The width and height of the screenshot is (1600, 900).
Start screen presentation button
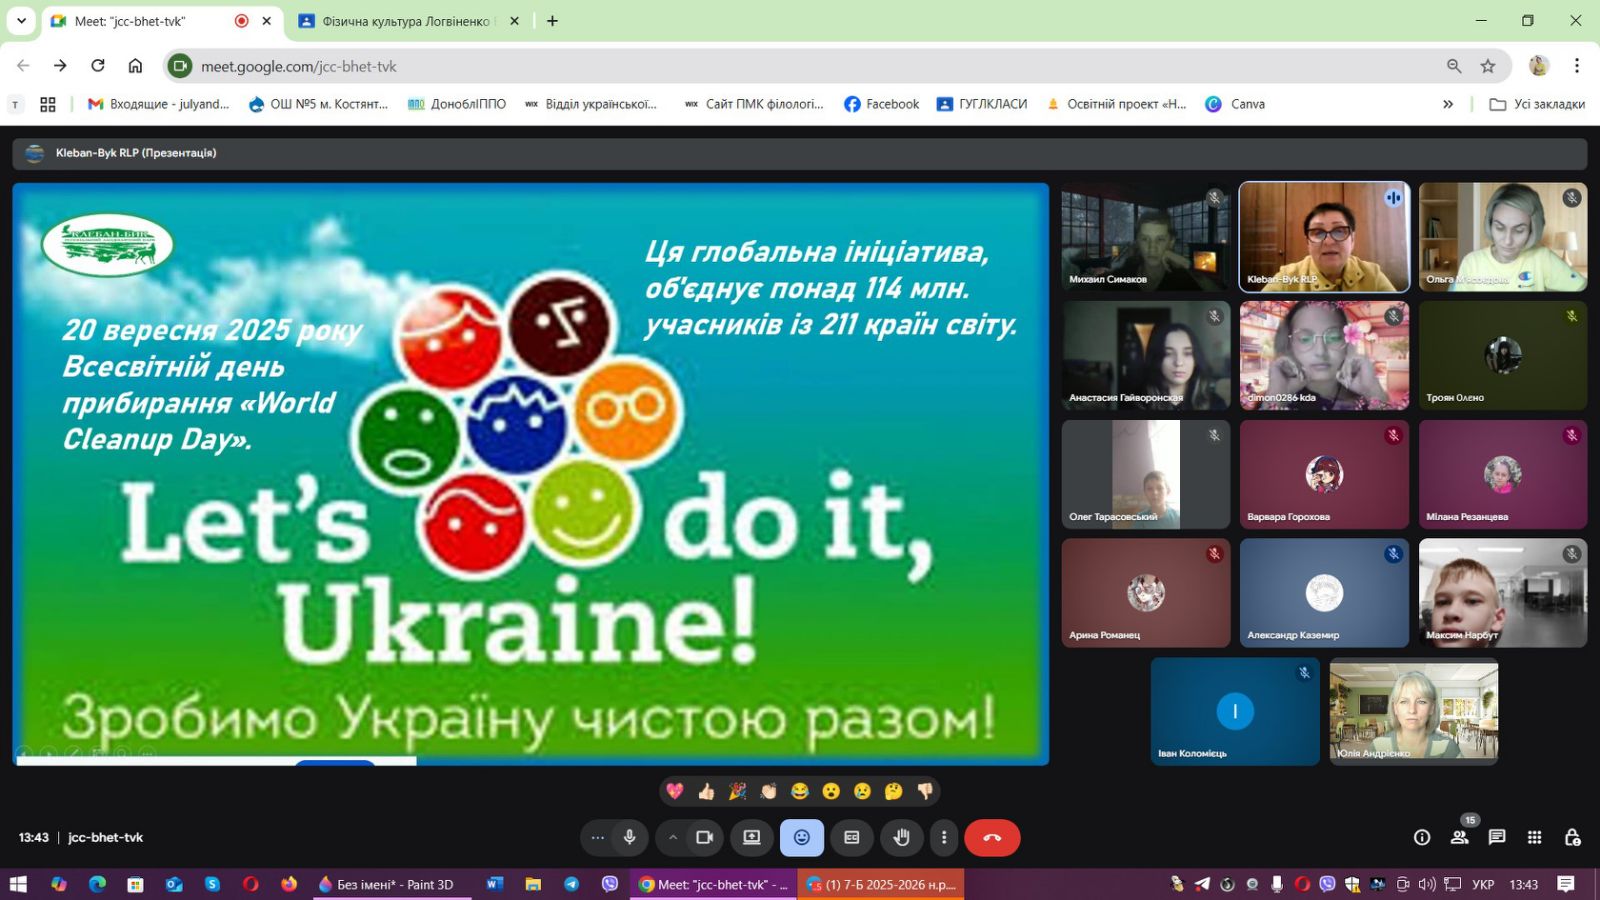point(752,838)
